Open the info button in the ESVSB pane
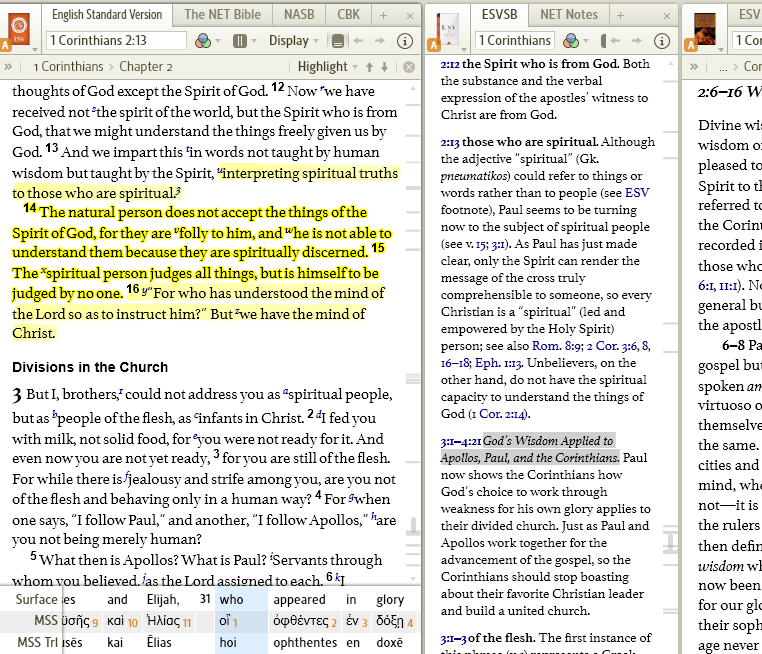This screenshot has width=762, height=654. tap(662, 41)
